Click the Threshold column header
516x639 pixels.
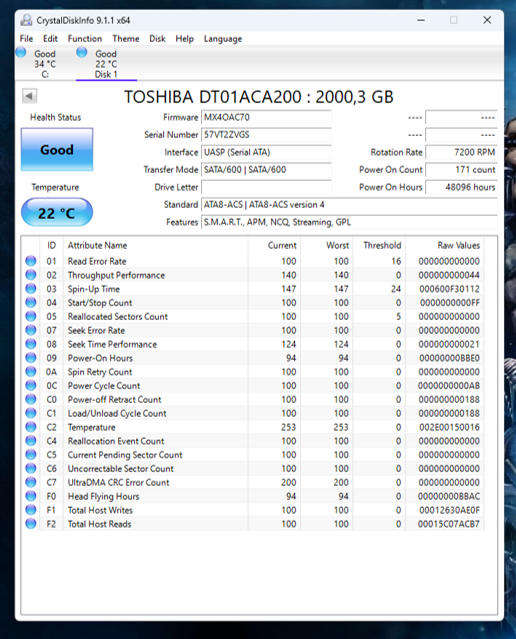(382, 245)
